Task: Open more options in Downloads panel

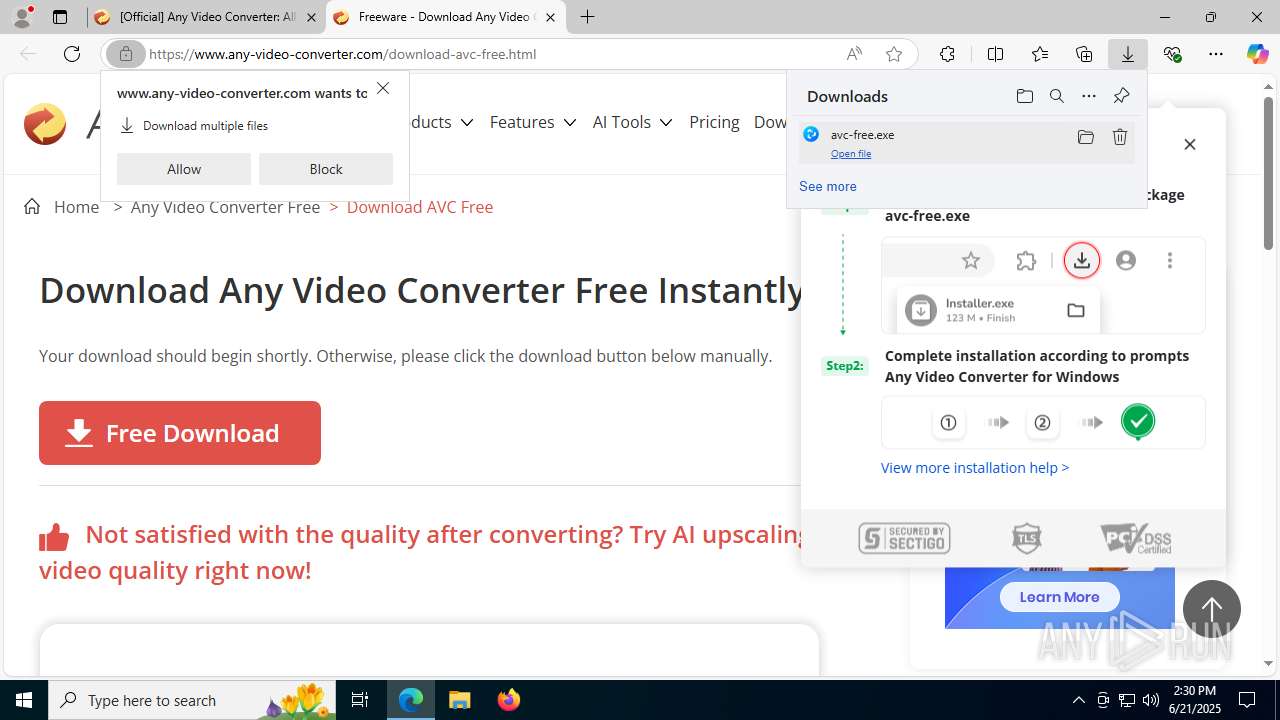Action: (1089, 96)
